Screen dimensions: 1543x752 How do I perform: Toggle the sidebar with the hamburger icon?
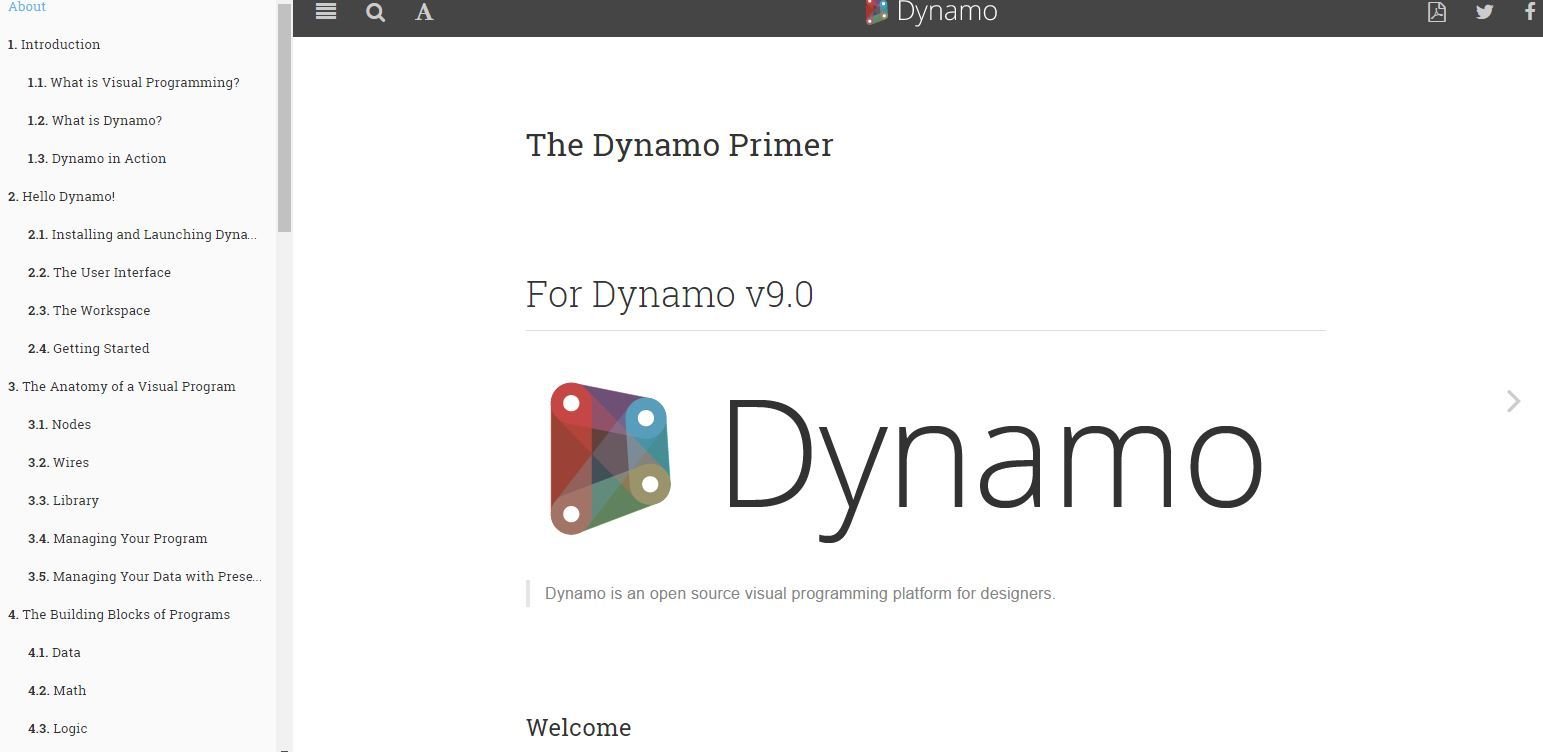(x=326, y=12)
